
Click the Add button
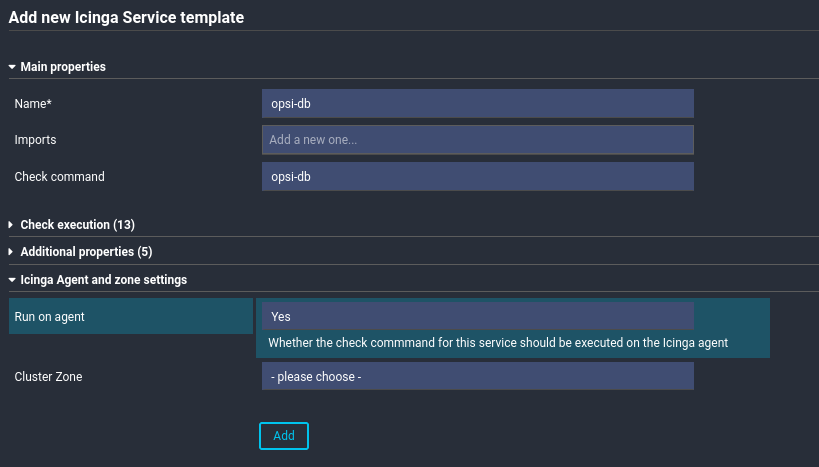pyautogui.click(x=284, y=436)
